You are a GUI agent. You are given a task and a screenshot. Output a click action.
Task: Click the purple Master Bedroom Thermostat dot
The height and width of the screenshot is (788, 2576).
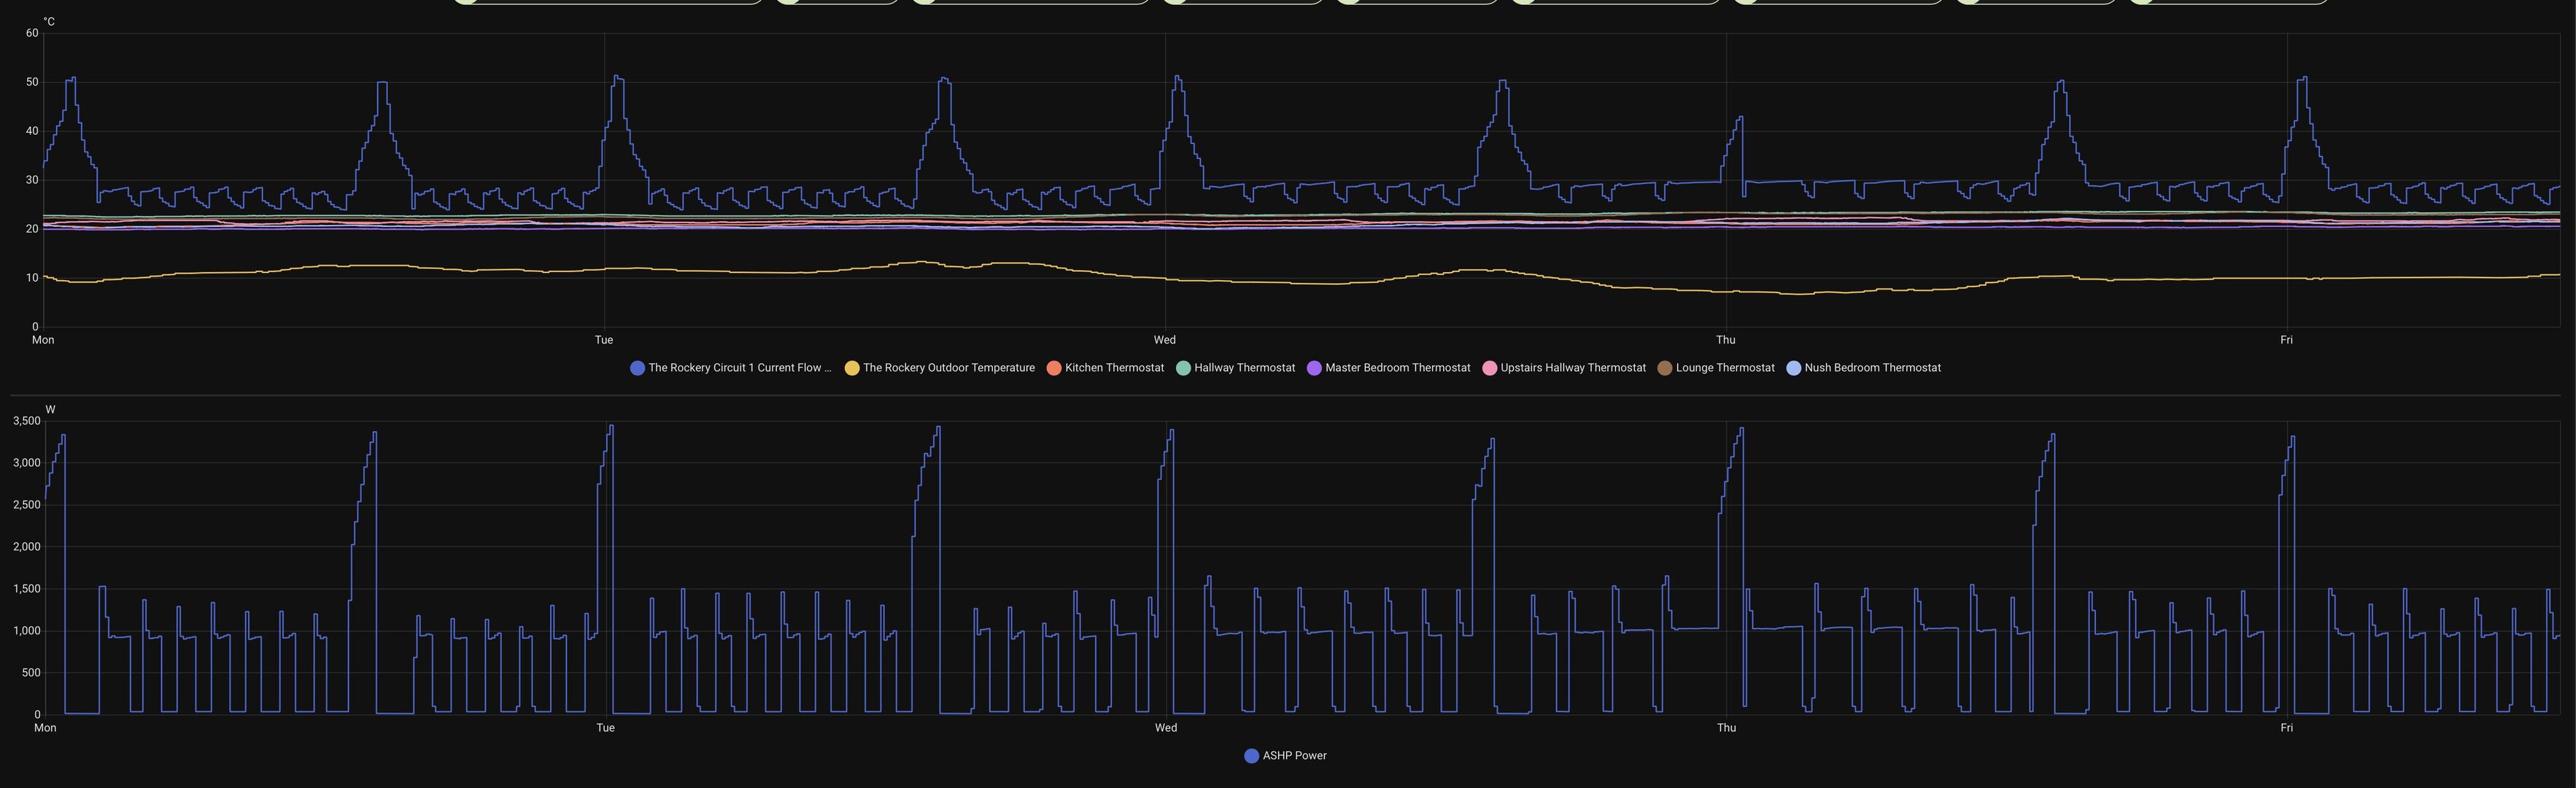pyautogui.click(x=1315, y=368)
